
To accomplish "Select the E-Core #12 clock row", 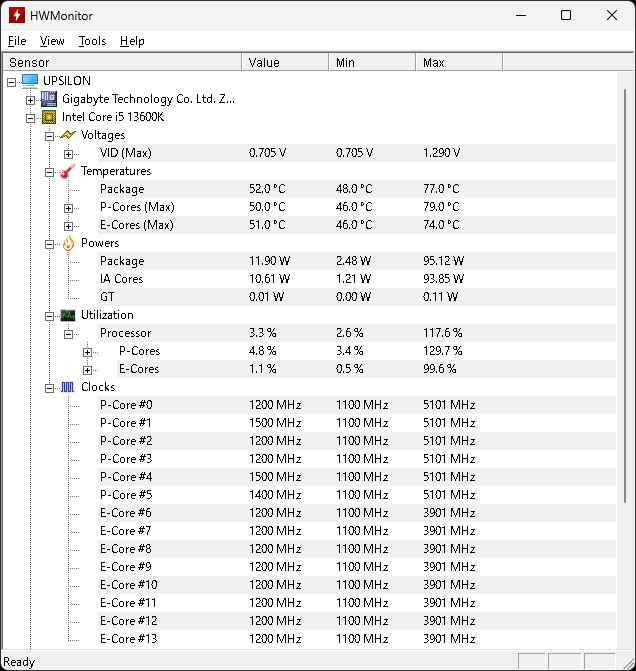I will pos(357,621).
